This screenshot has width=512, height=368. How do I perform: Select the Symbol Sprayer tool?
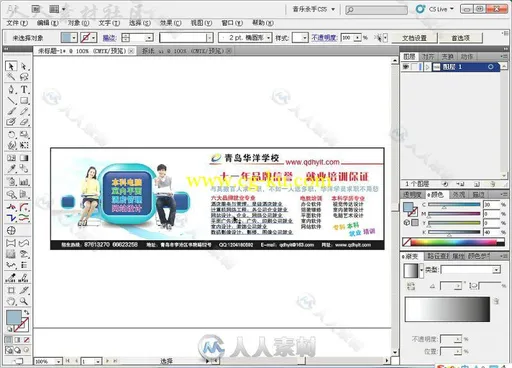click(x=11, y=182)
